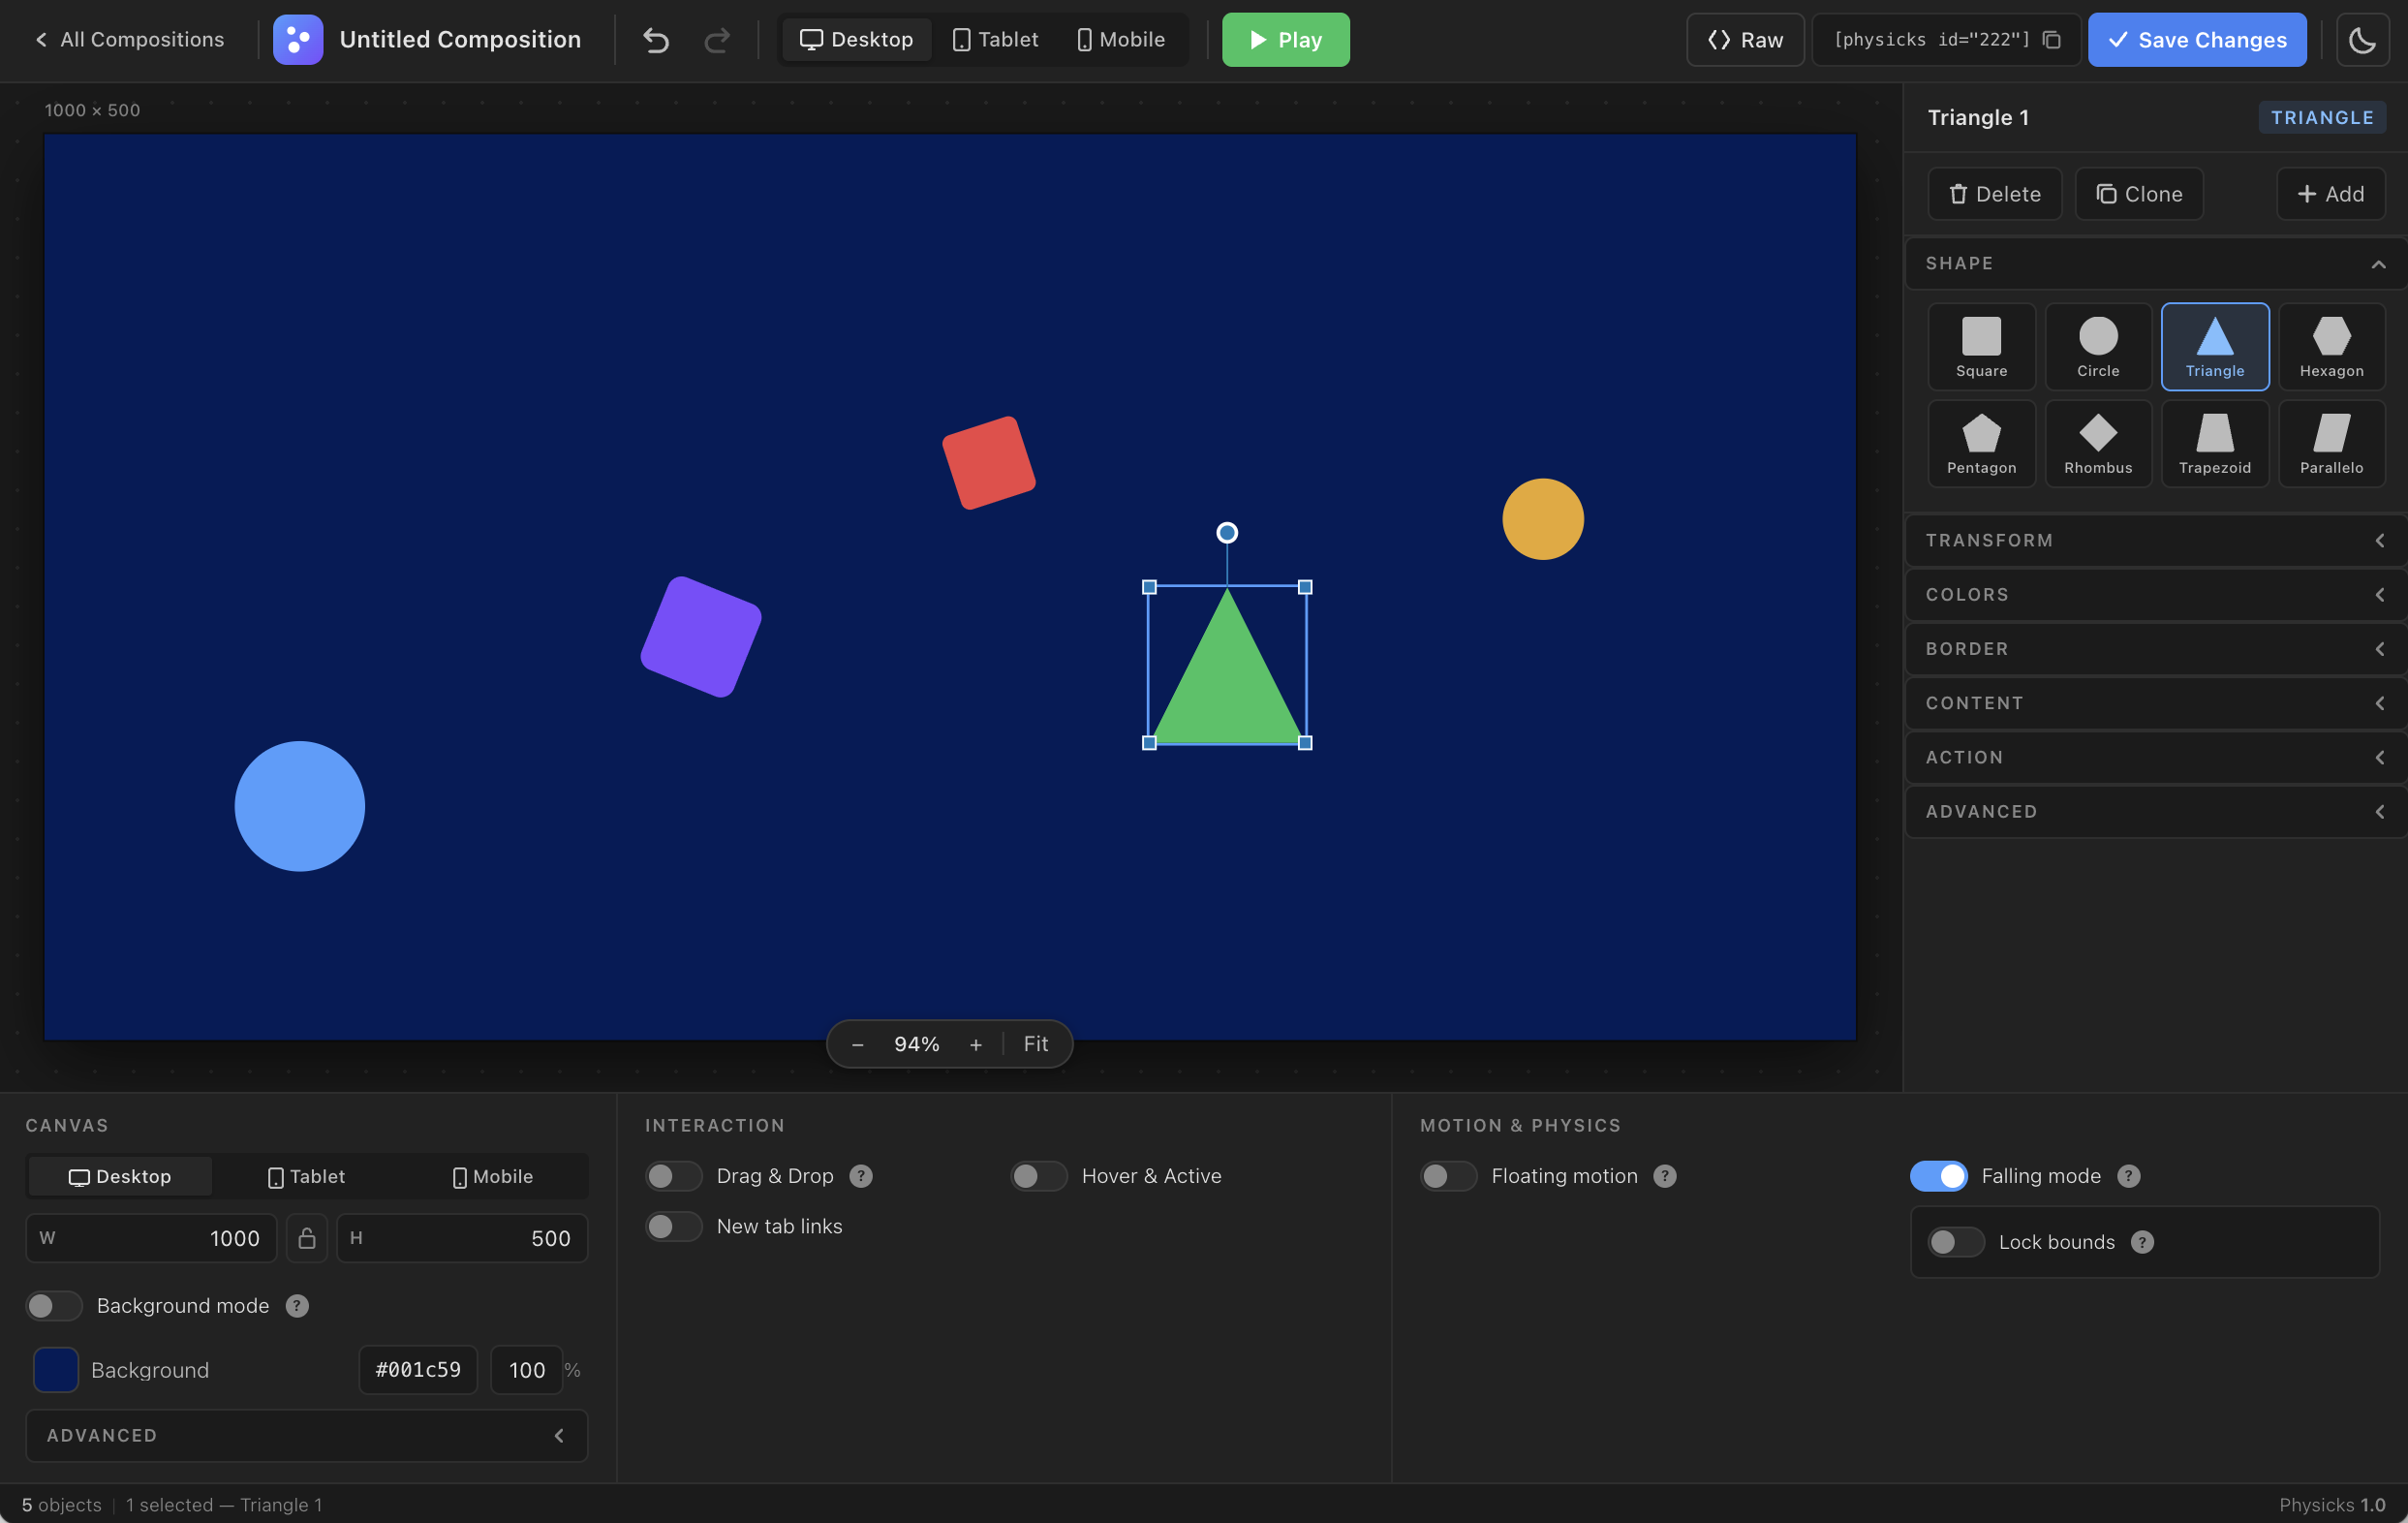Expand the COLORS section
The image size is (2408, 1523).
point(2156,594)
